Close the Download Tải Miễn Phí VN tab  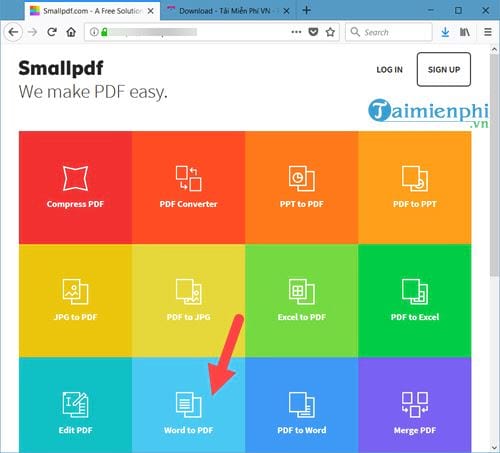(286, 11)
